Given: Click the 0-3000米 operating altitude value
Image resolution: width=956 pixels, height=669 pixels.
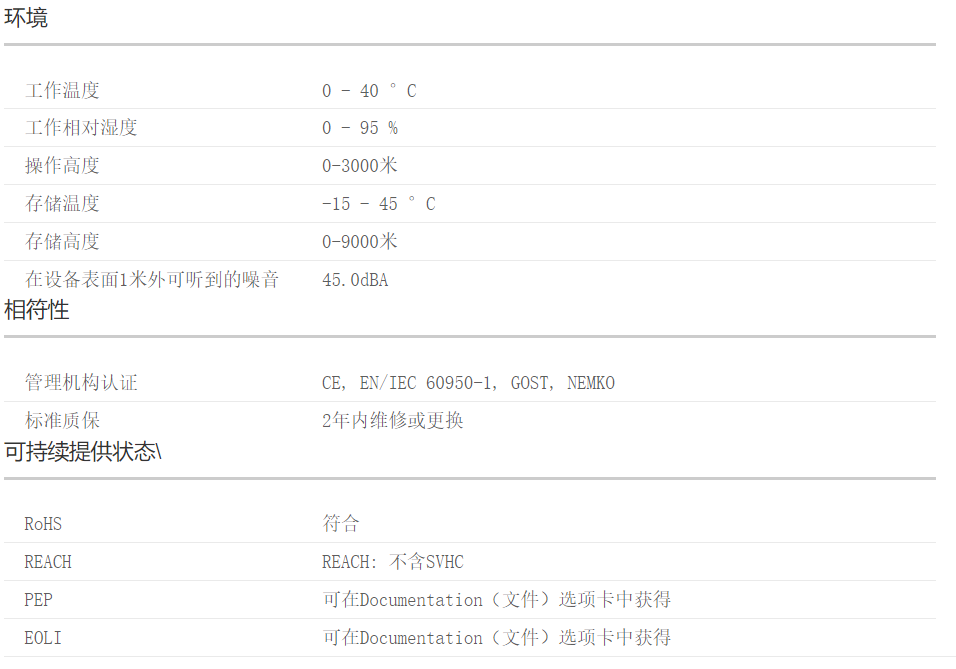Looking at the screenshot, I should pos(360,165).
